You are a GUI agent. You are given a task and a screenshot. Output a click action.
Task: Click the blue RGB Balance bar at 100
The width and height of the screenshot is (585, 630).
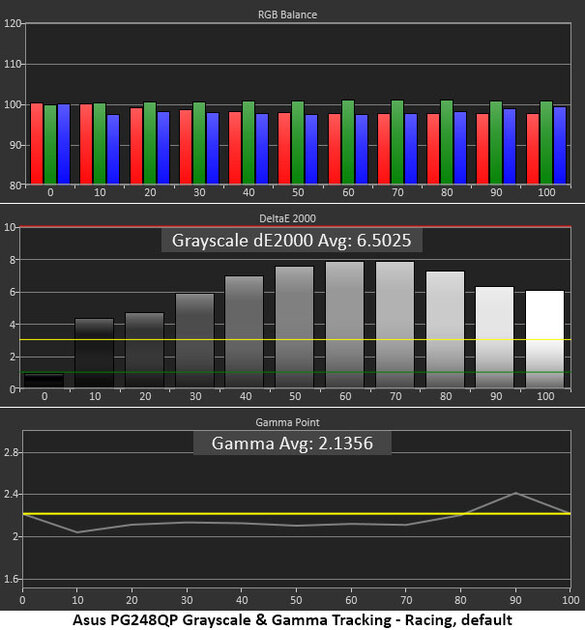coord(560,145)
